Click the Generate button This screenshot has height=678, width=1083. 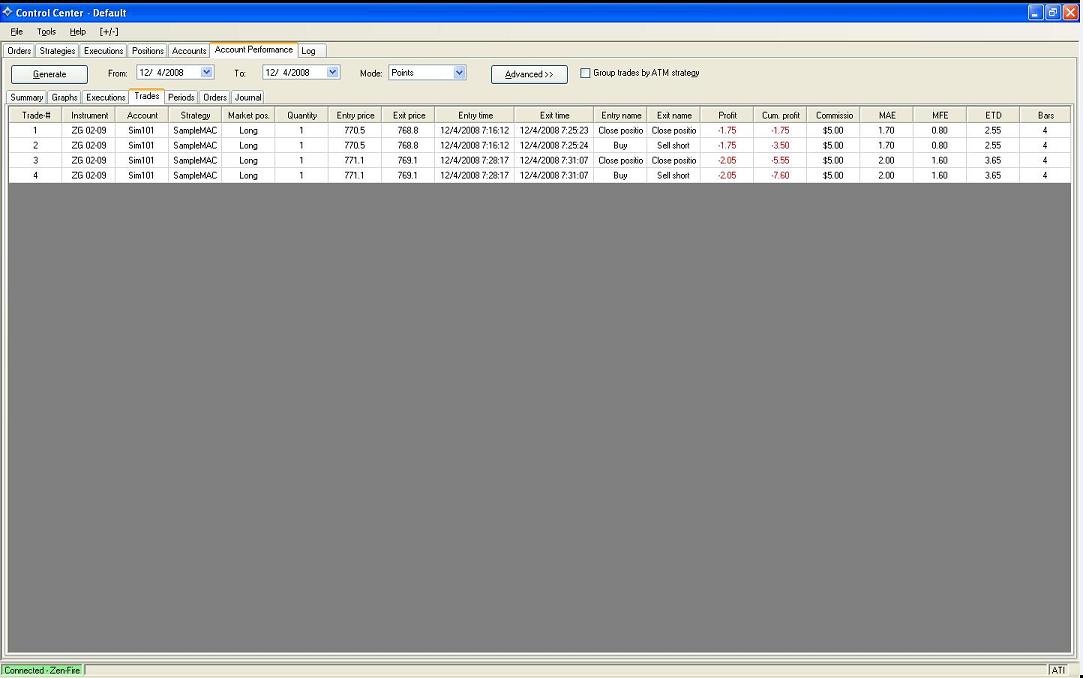(49, 74)
